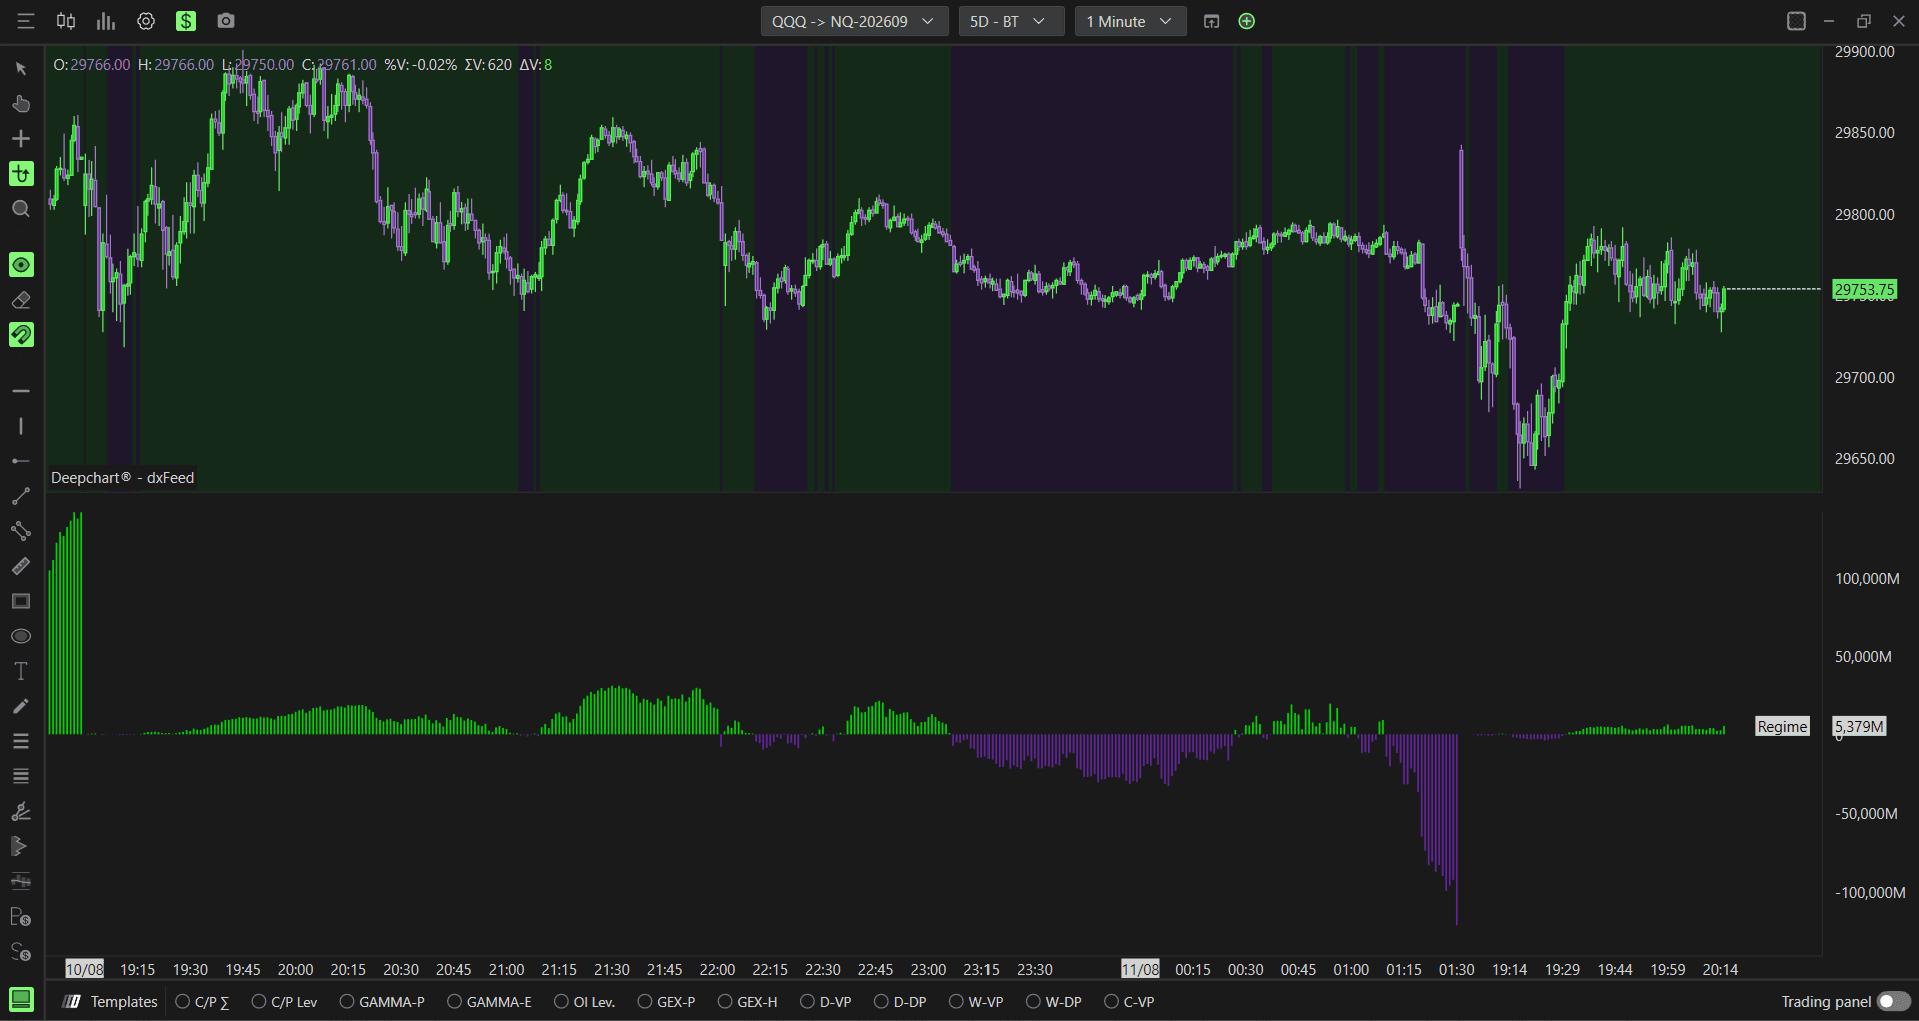Select the polyline path drawing tool

pyautogui.click(x=21, y=531)
